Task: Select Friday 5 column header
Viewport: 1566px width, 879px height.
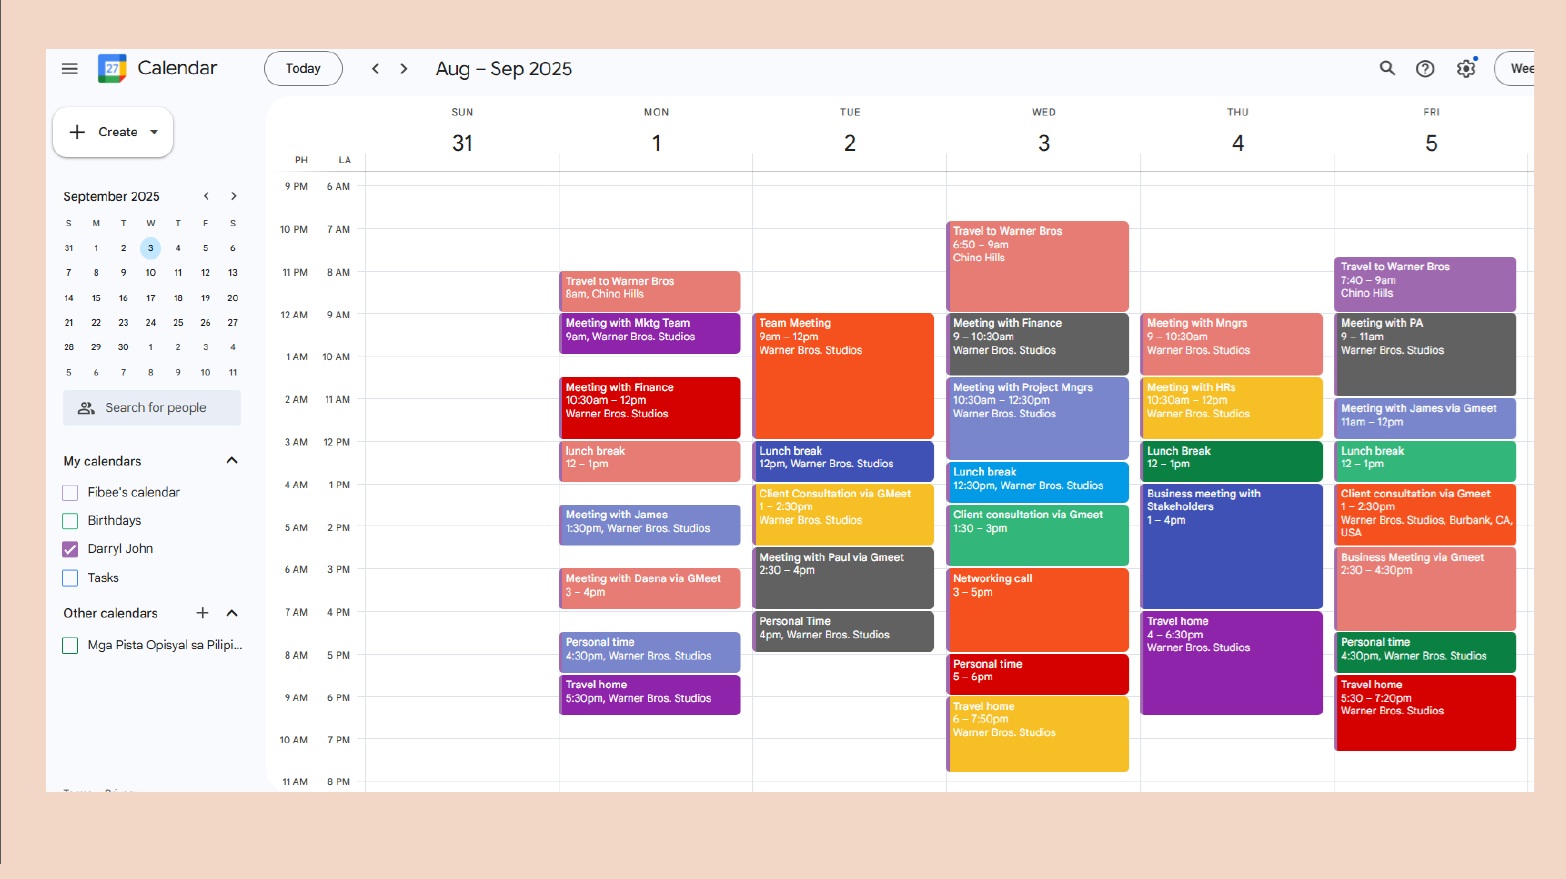Action: tap(1431, 133)
